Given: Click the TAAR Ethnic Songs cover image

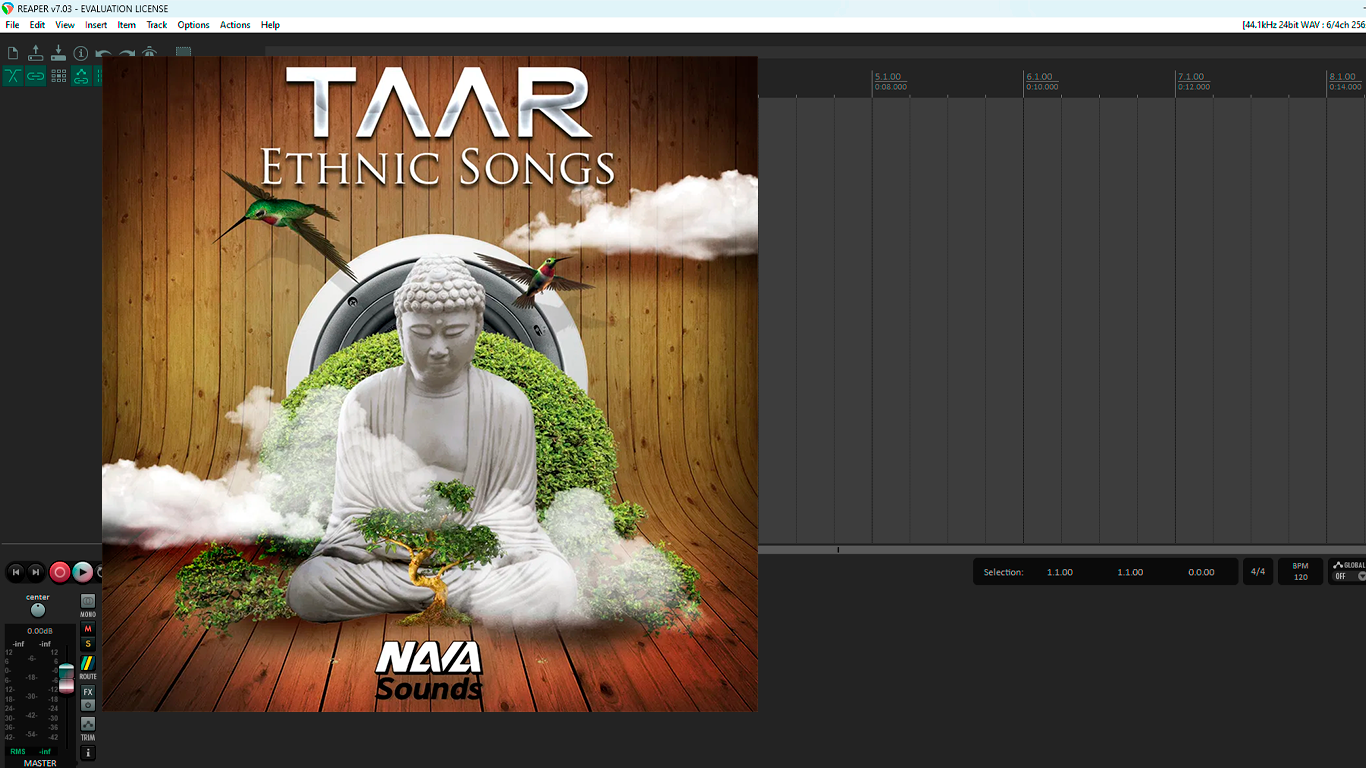Looking at the screenshot, I should coord(430,383).
